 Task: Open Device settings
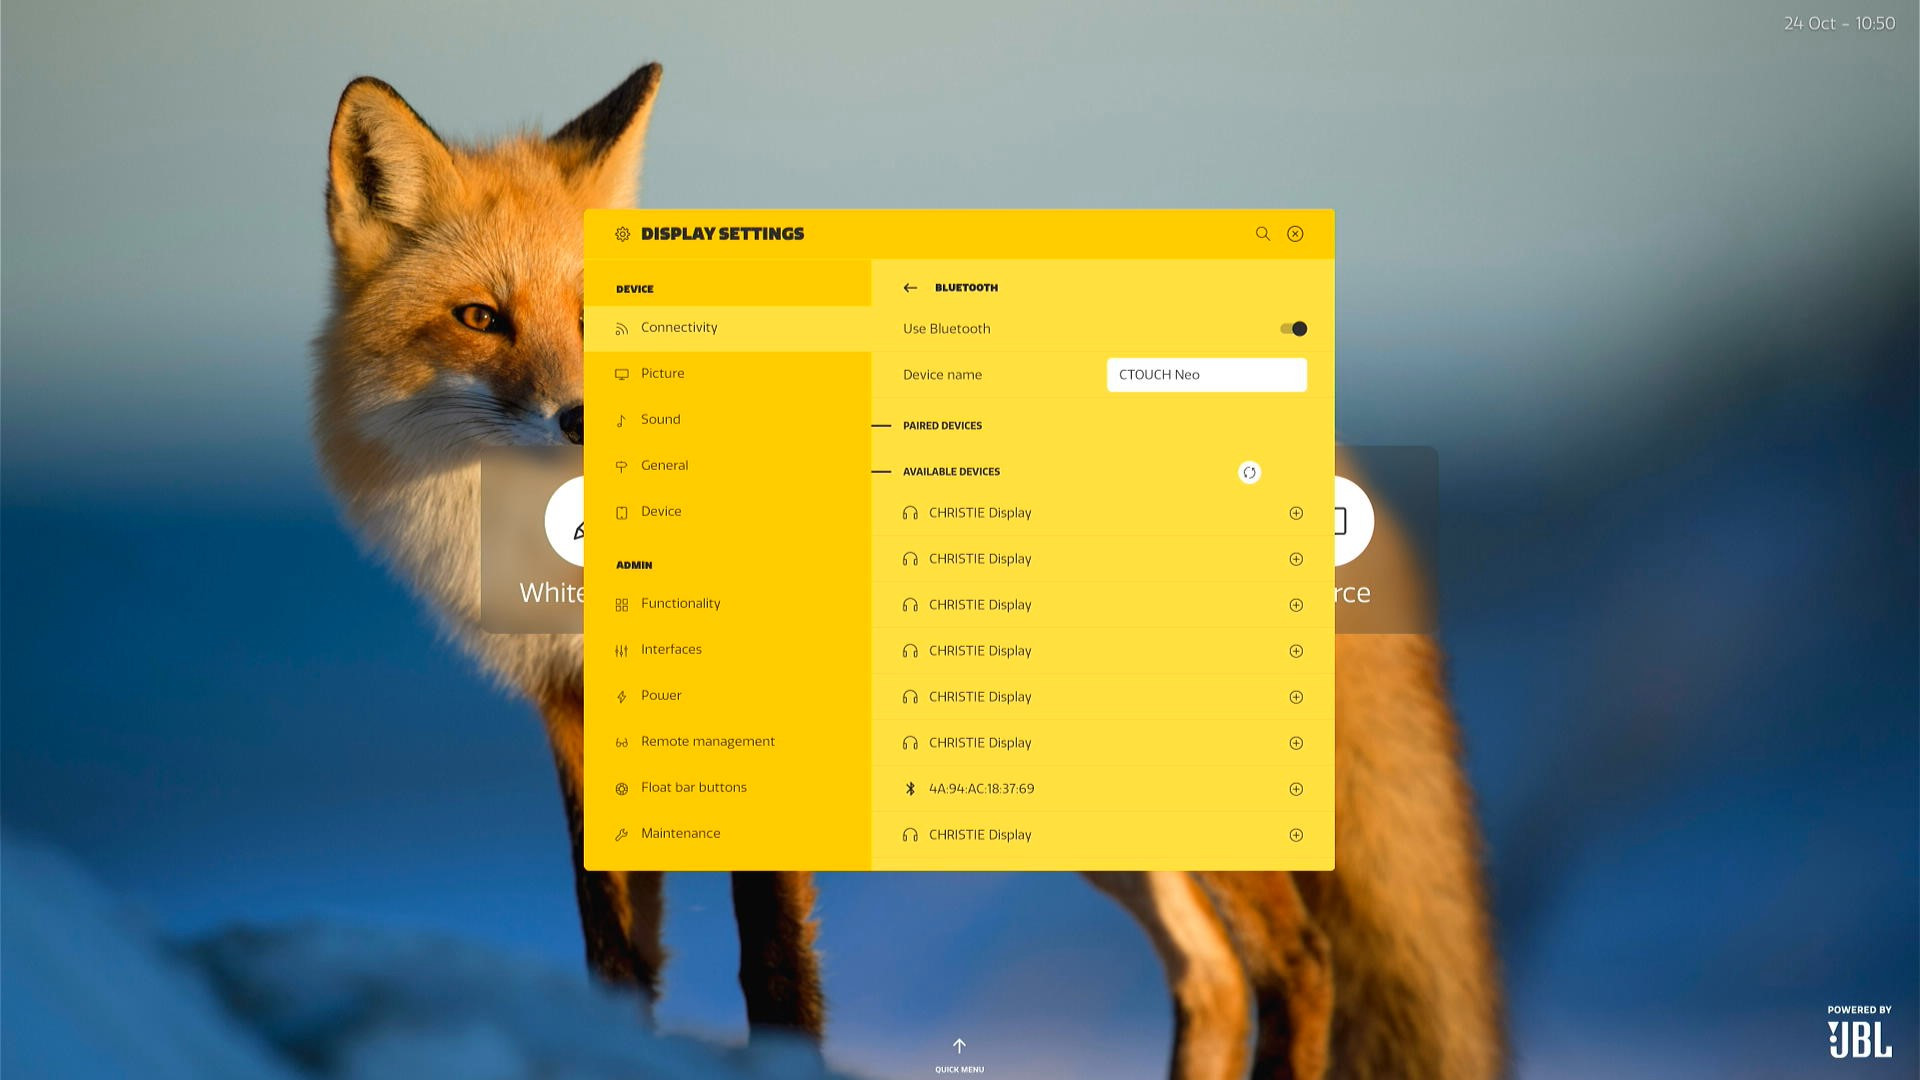(727, 512)
